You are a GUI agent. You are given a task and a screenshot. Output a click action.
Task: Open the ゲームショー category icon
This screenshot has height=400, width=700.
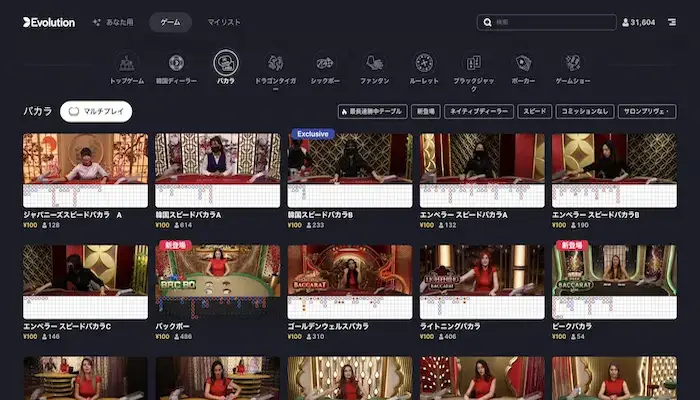pyautogui.click(x=573, y=63)
